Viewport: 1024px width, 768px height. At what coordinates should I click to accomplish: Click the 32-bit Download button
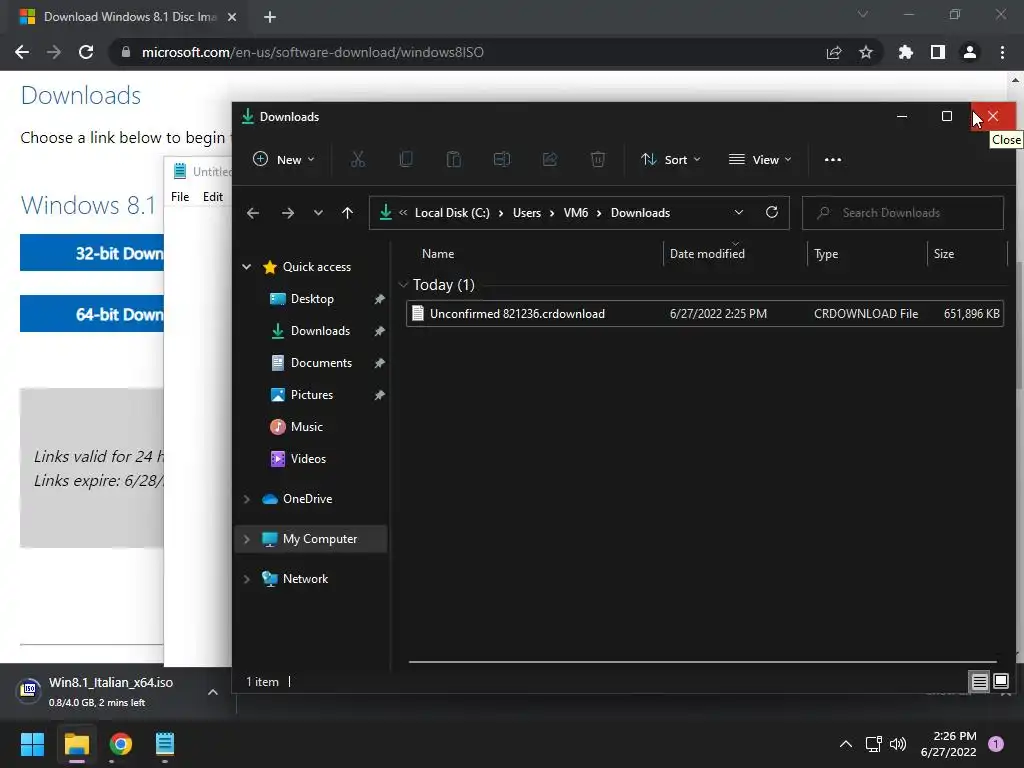[91, 253]
